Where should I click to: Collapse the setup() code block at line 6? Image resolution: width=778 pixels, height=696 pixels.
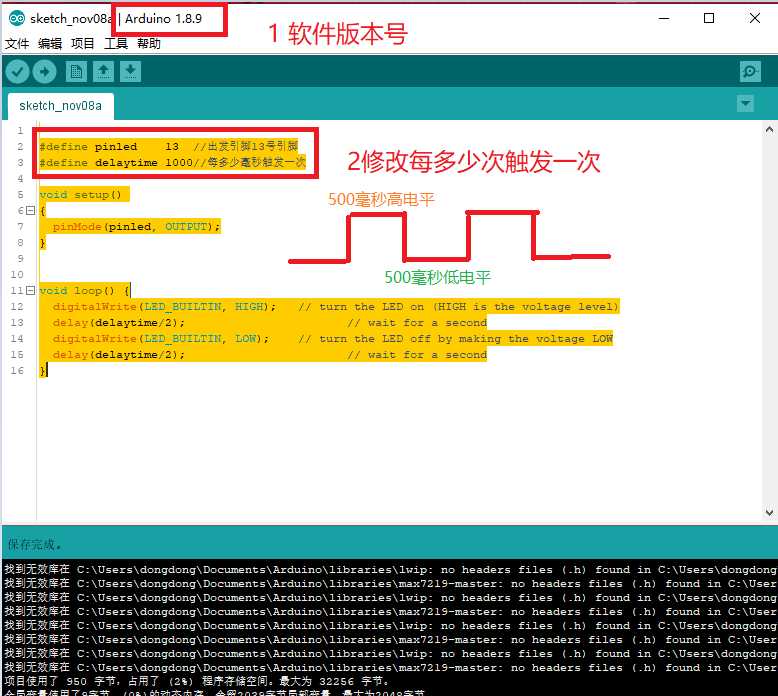pyautogui.click(x=30, y=210)
